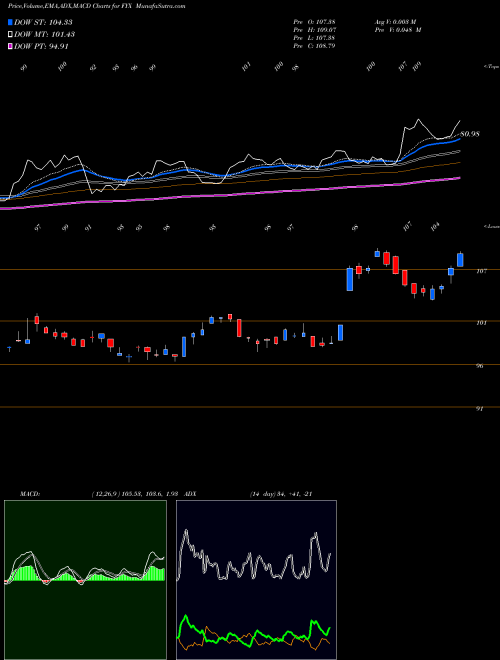The height and width of the screenshot is (660, 500).
Task: Click the chart title mentioning ManafaSutra.com
Action: [x=97, y=6]
